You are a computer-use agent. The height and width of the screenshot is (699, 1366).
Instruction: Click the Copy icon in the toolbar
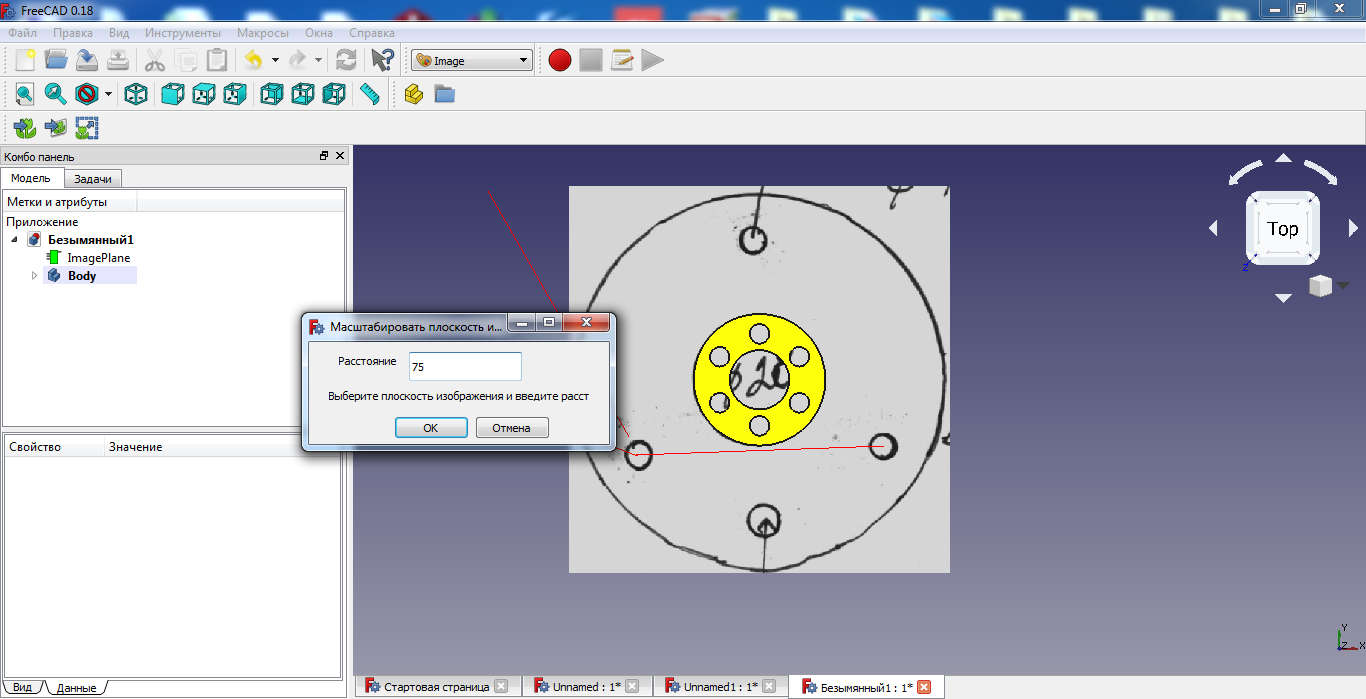185,60
